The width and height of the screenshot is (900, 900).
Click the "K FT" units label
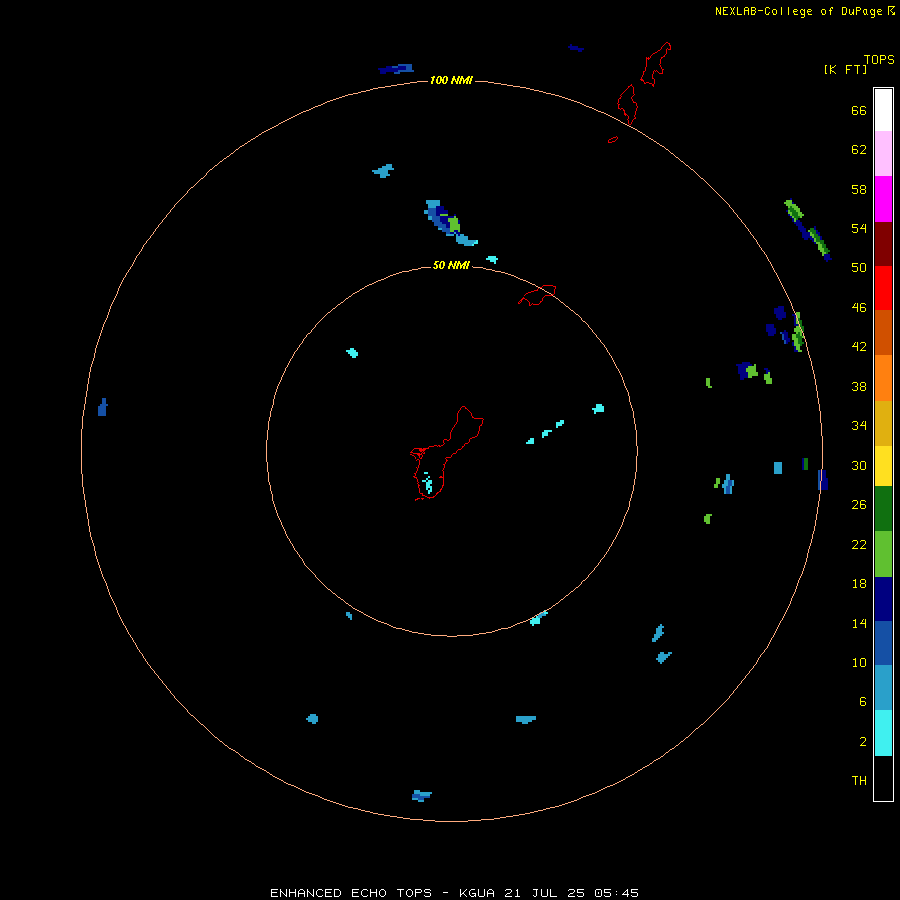845,69
